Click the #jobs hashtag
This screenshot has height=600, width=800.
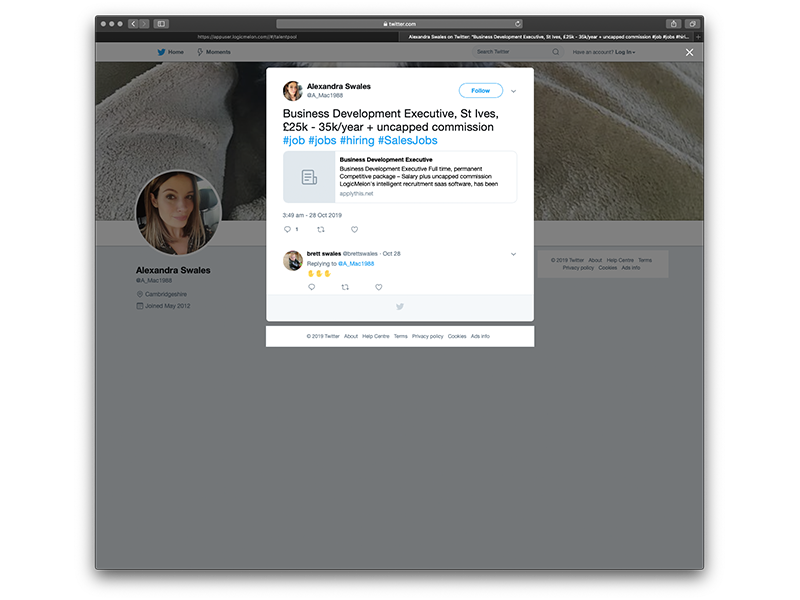(322, 140)
